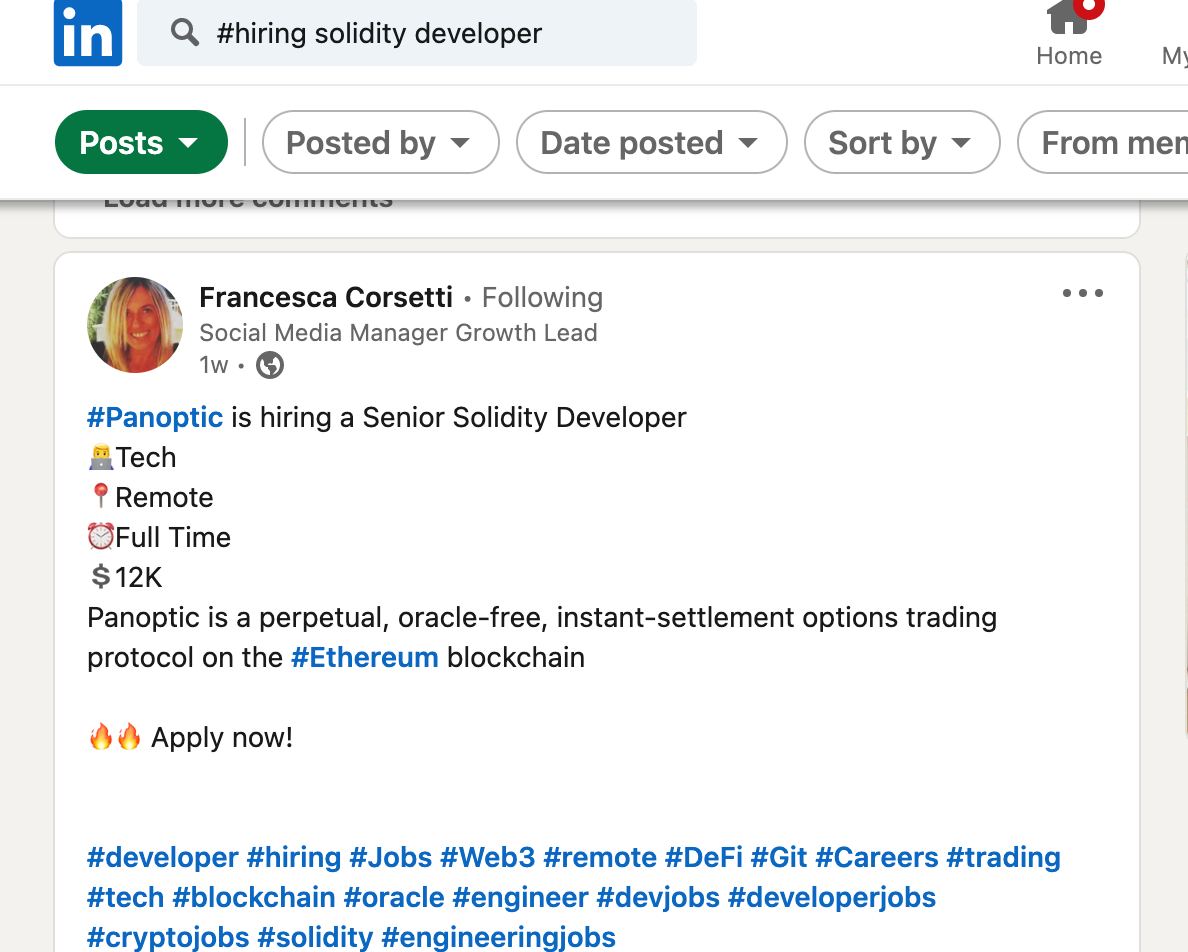Open the Sort by dropdown
The width and height of the screenshot is (1188, 952).
click(x=902, y=142)
